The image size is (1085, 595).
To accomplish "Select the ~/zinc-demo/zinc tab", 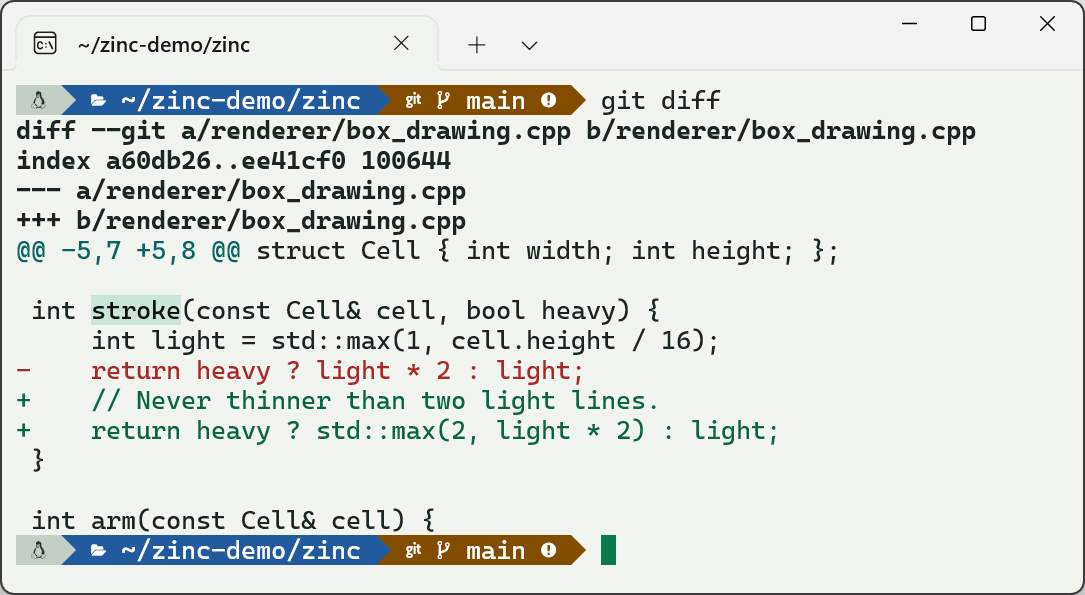I will (226, 44).
